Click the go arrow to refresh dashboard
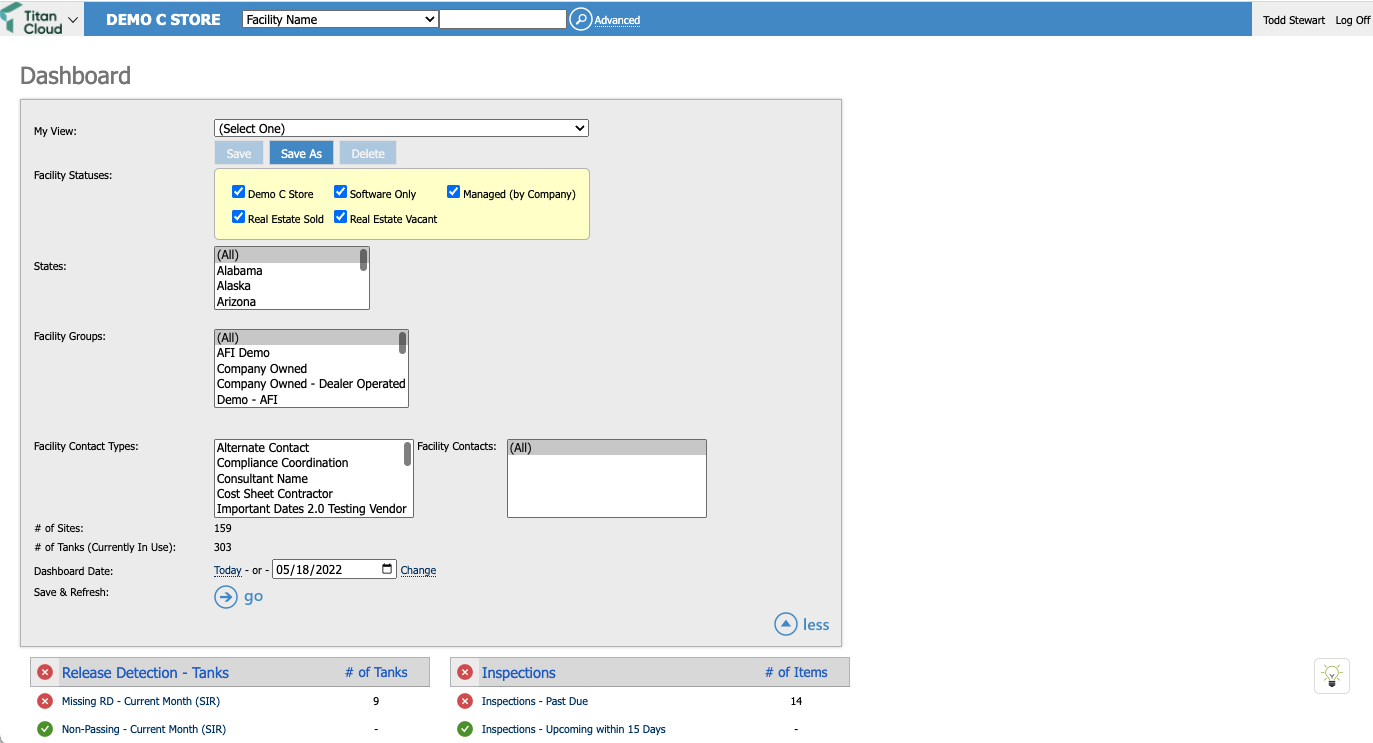Image resolution: width=1373 pixels, height=743 pixels. [x=226, y=596]
